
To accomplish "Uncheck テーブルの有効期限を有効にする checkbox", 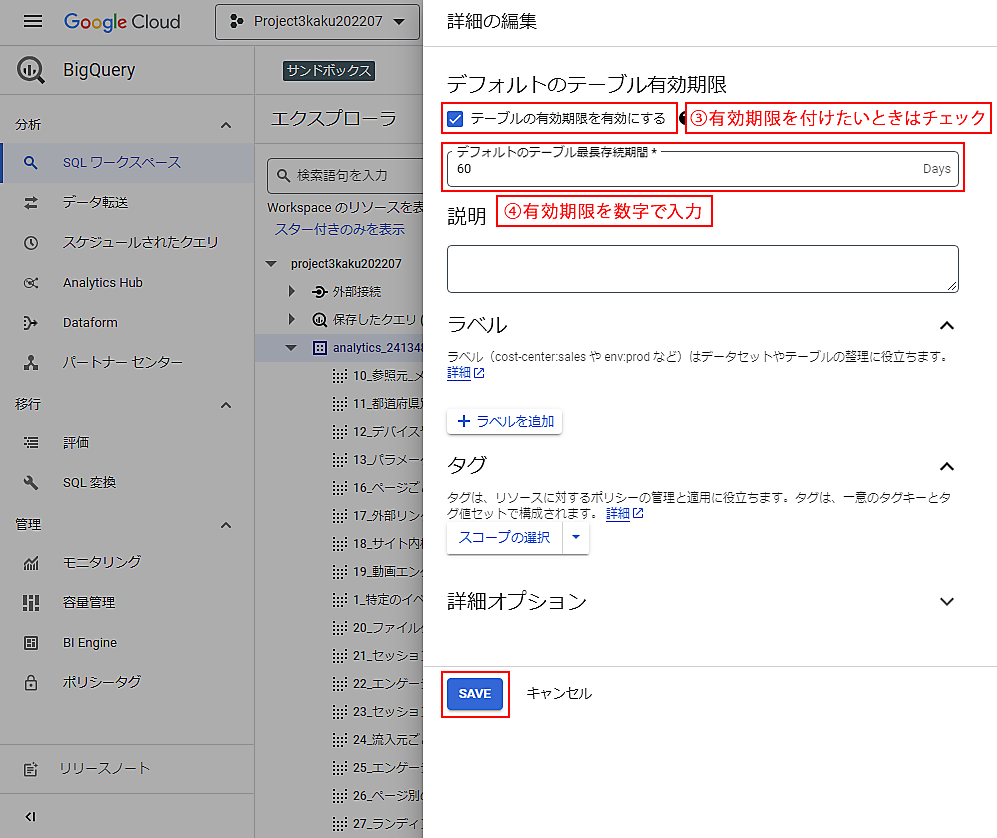I will pos(456,119).
